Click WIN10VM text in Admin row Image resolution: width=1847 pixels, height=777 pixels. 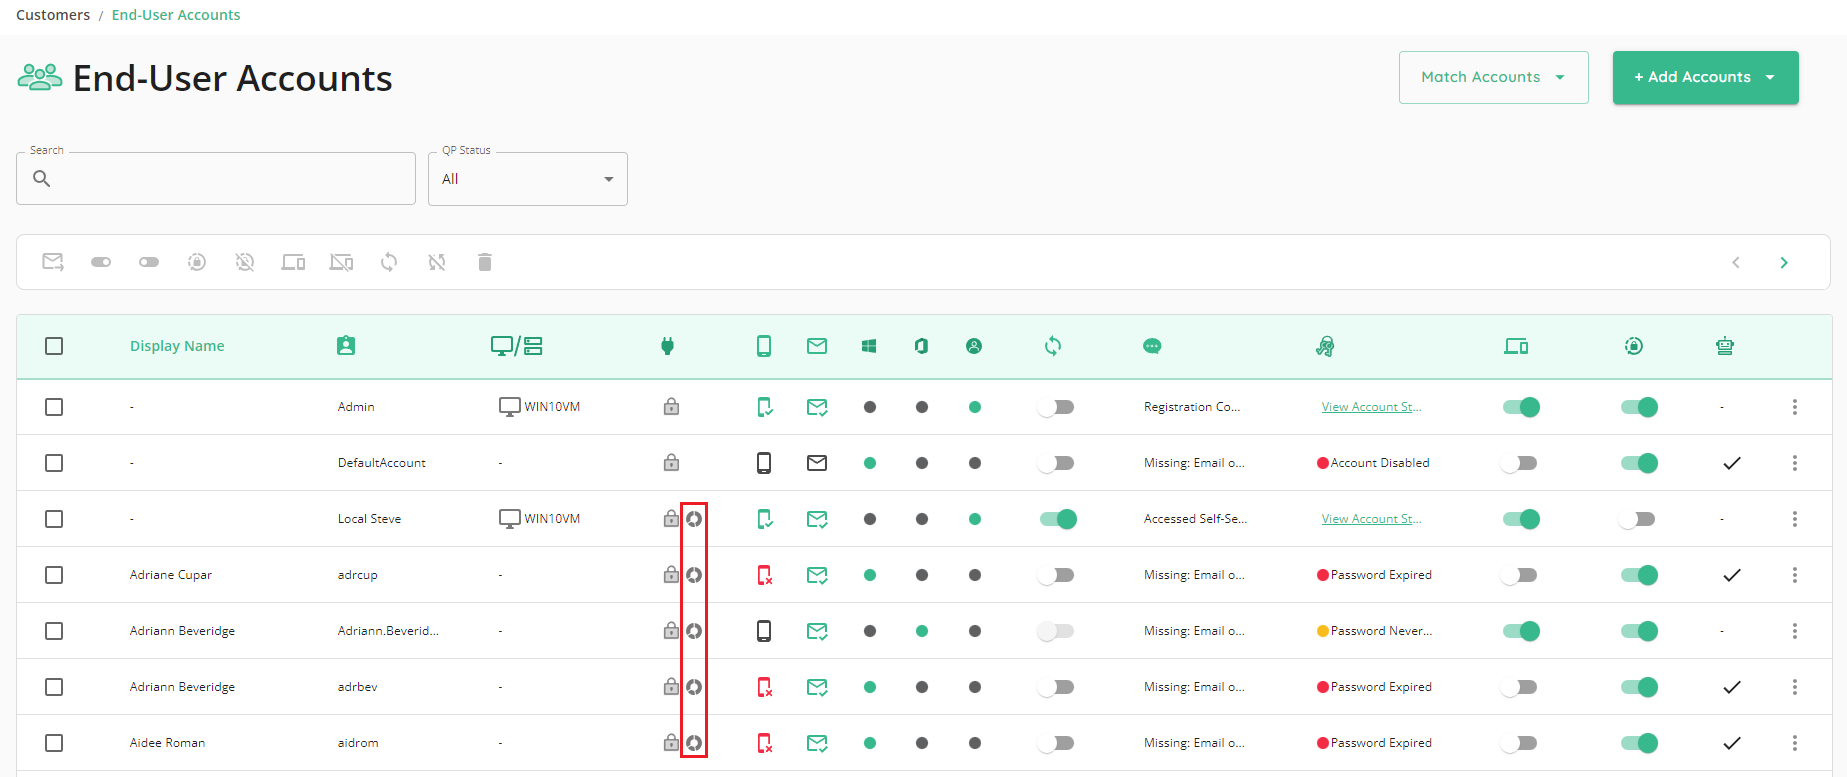[552, 407]
